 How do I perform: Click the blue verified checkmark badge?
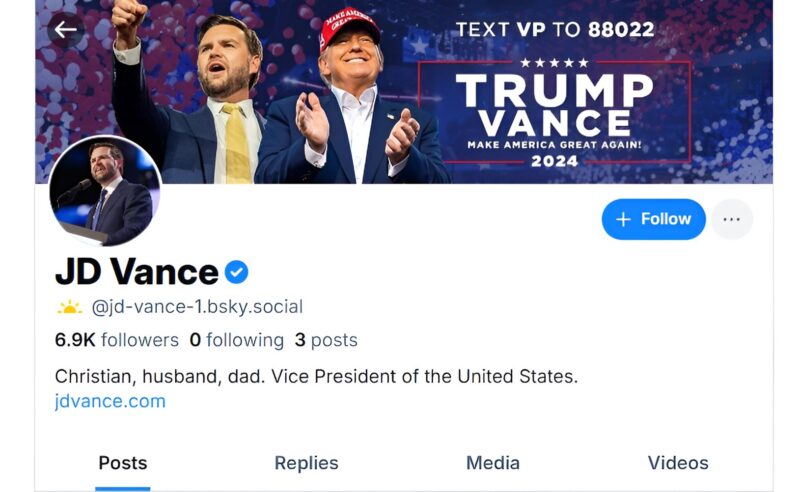tap(237, 272)
